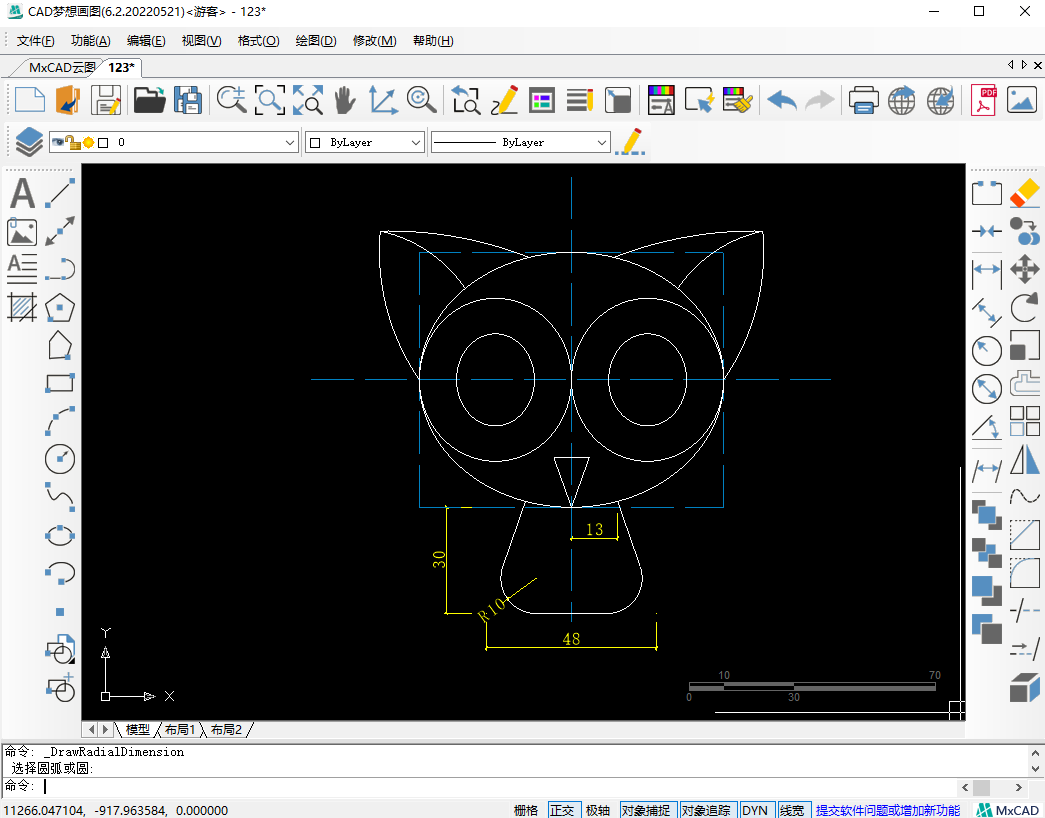Select the Rectangle tool
The height and width of the screenshot is (818, 1045).
point(60,383)
